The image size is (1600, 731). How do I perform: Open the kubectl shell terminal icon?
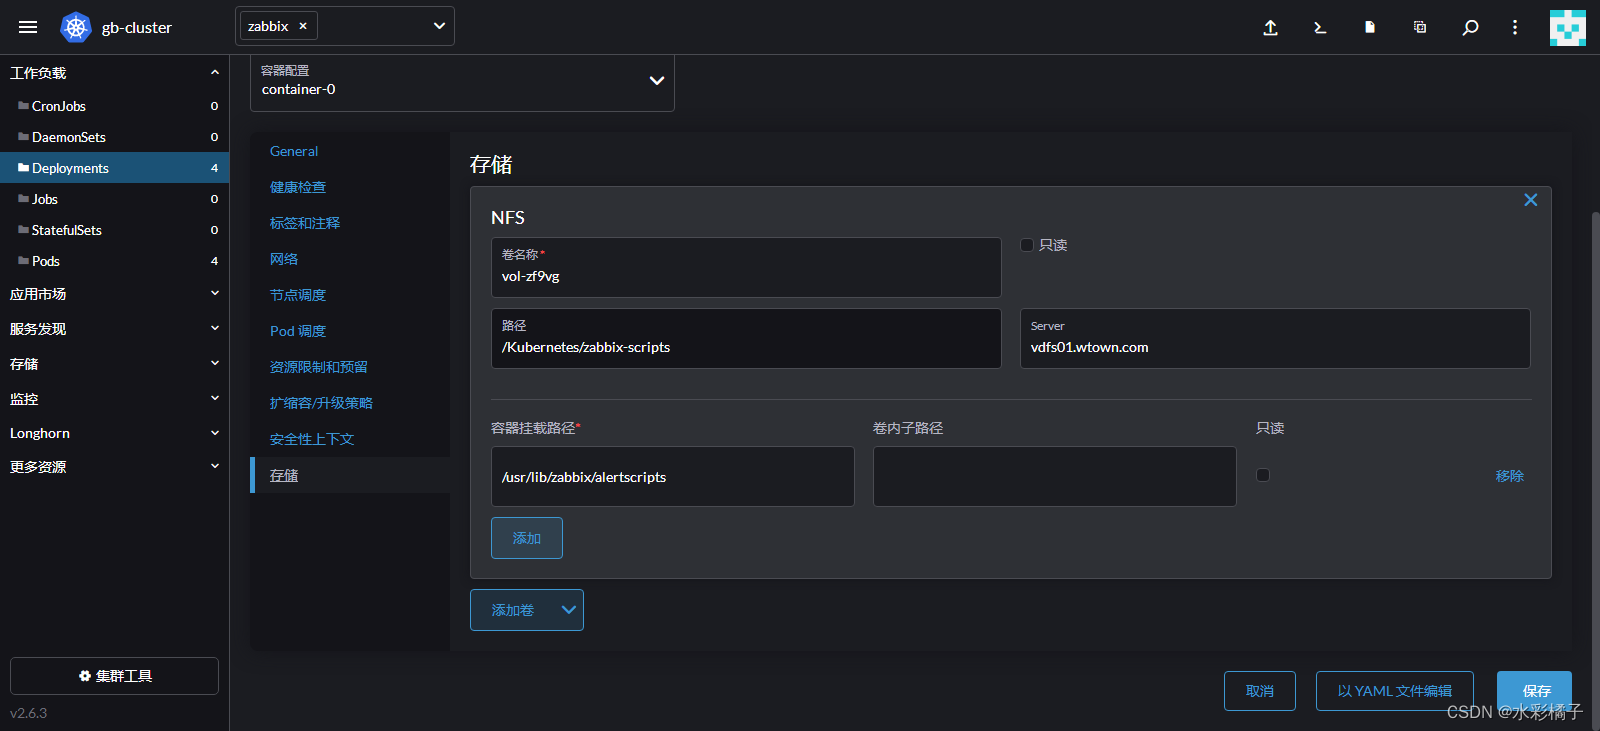pos(1320,28)
